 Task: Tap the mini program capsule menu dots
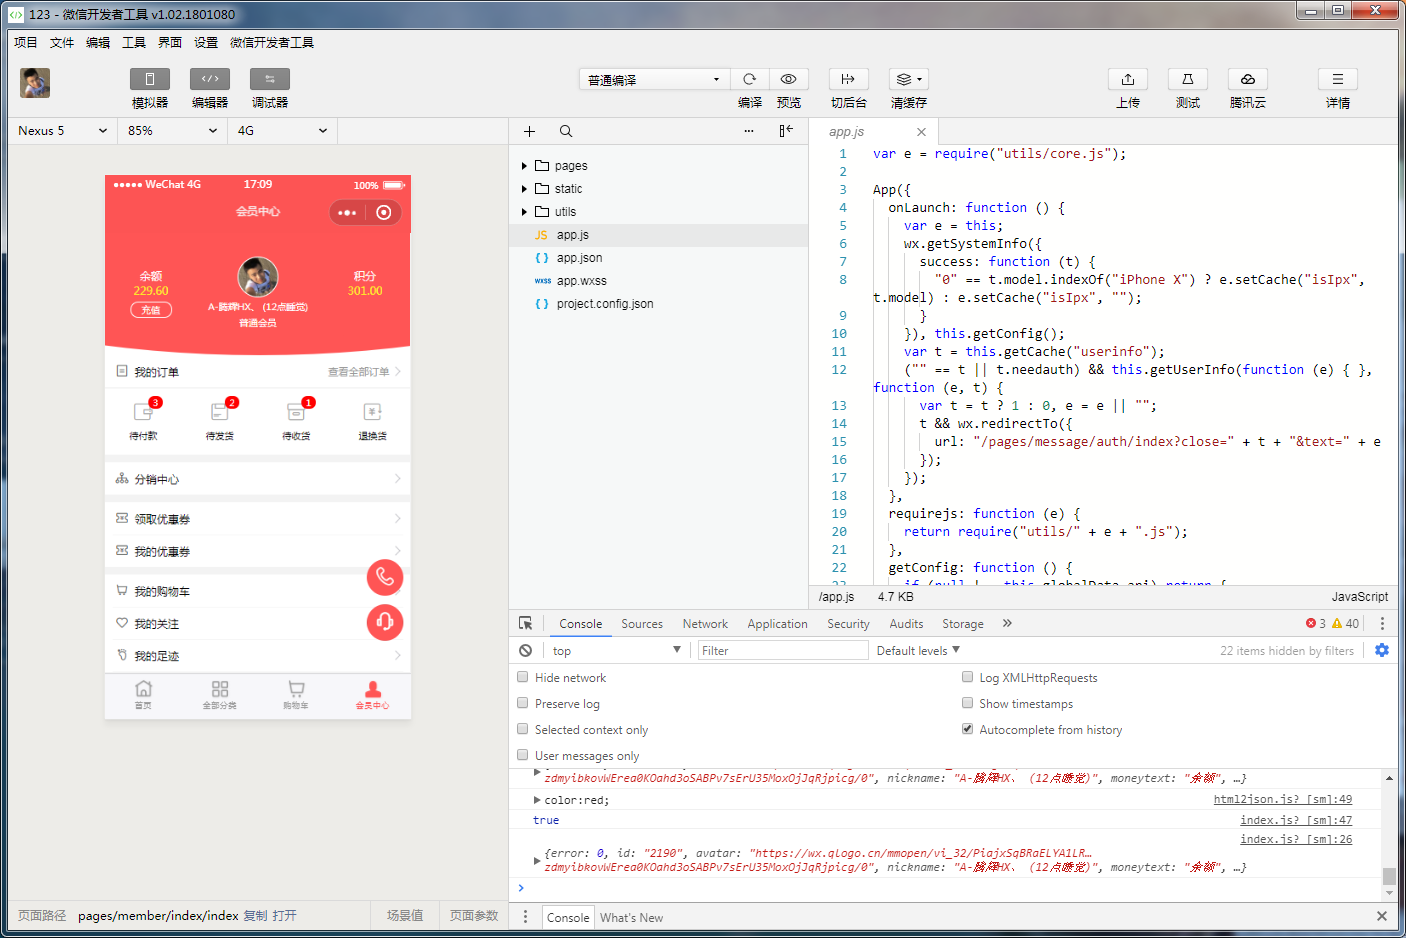pyautogui.click(x=347, y=212)
